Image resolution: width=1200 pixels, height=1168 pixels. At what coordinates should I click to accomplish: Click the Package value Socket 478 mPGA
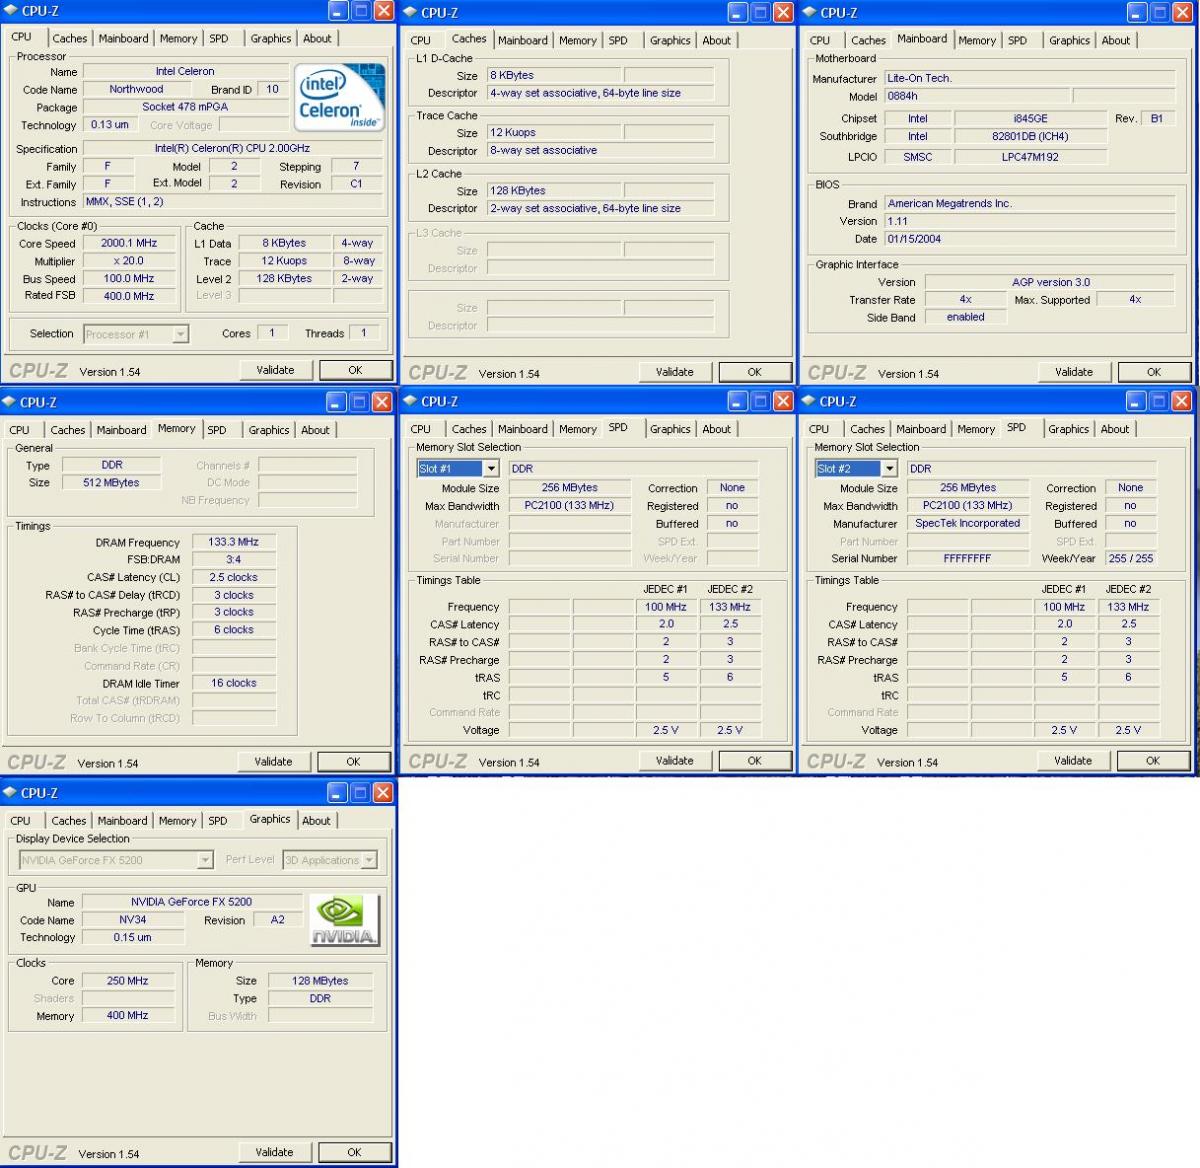point(185,107)
